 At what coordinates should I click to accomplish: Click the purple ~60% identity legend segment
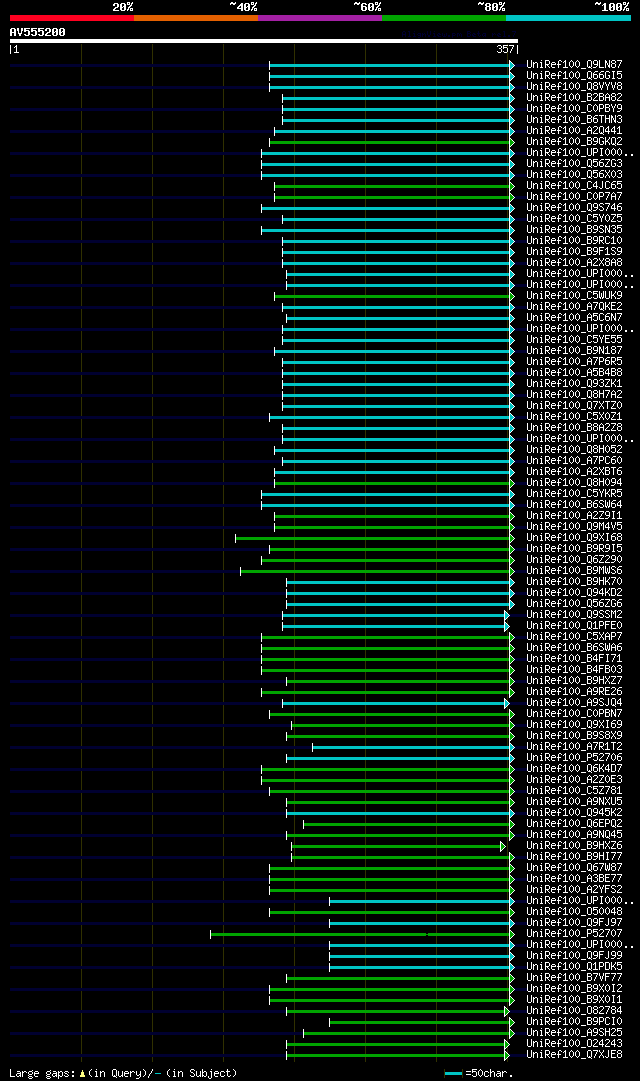320,18
